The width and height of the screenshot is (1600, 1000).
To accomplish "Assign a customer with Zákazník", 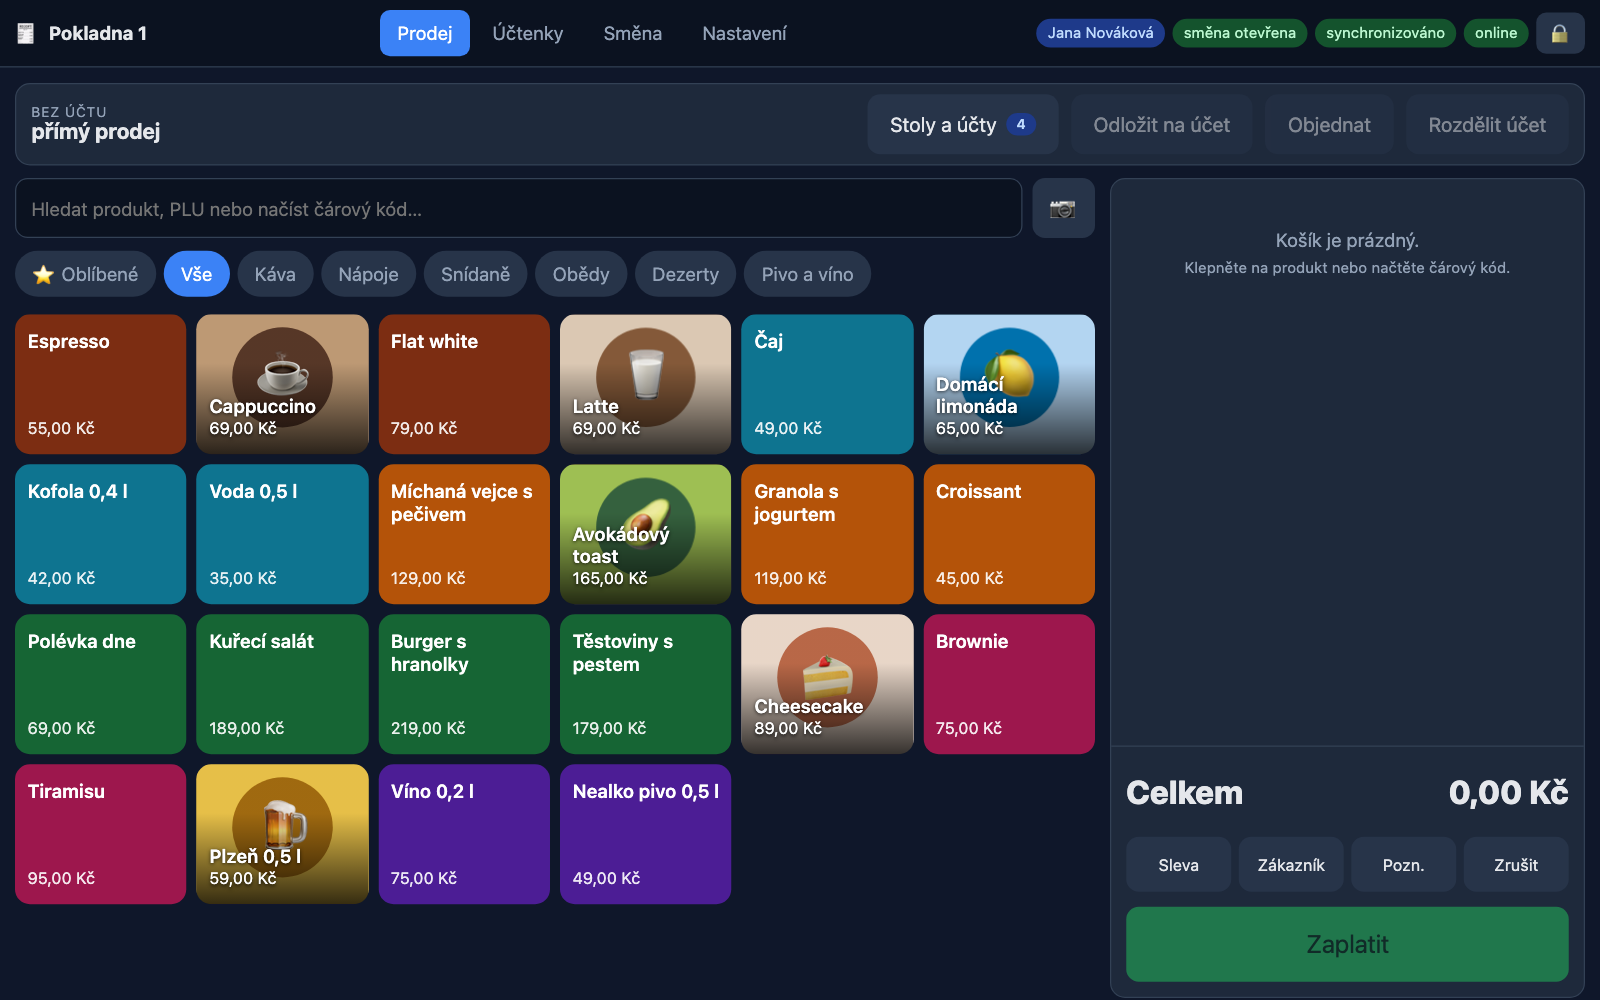I will 1291,864.
